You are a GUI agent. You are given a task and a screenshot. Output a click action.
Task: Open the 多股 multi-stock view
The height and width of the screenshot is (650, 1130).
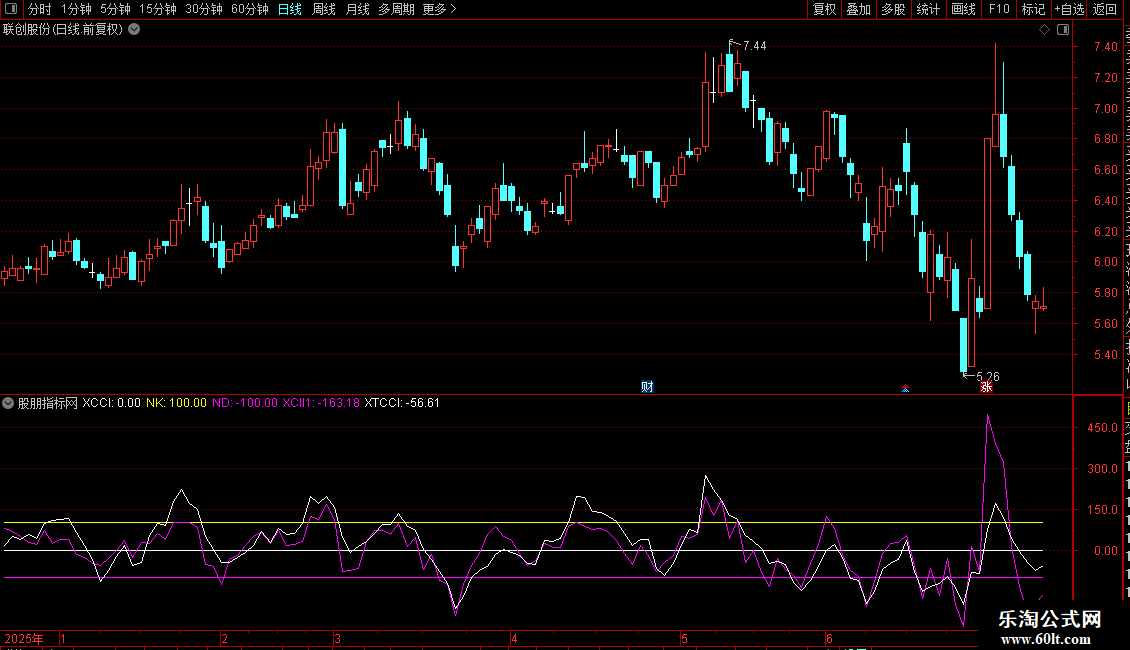click(x=893, y=9)
